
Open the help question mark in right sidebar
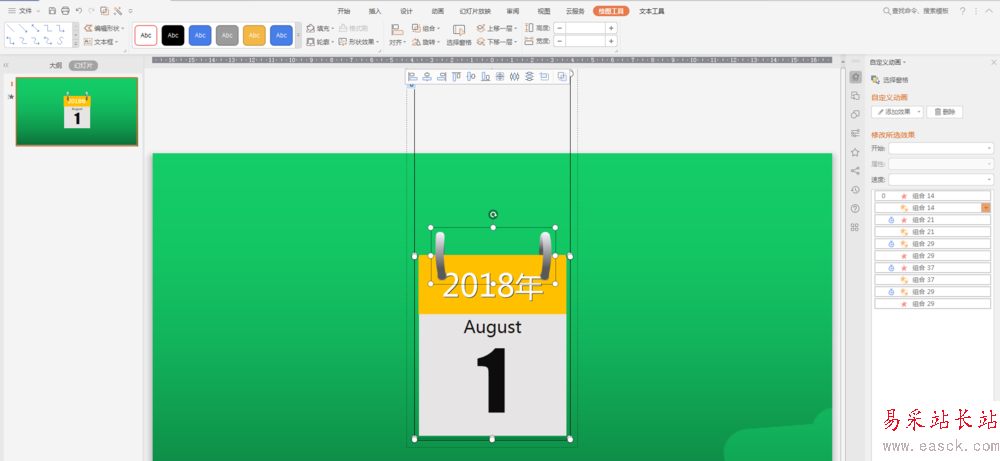point(855,208)
